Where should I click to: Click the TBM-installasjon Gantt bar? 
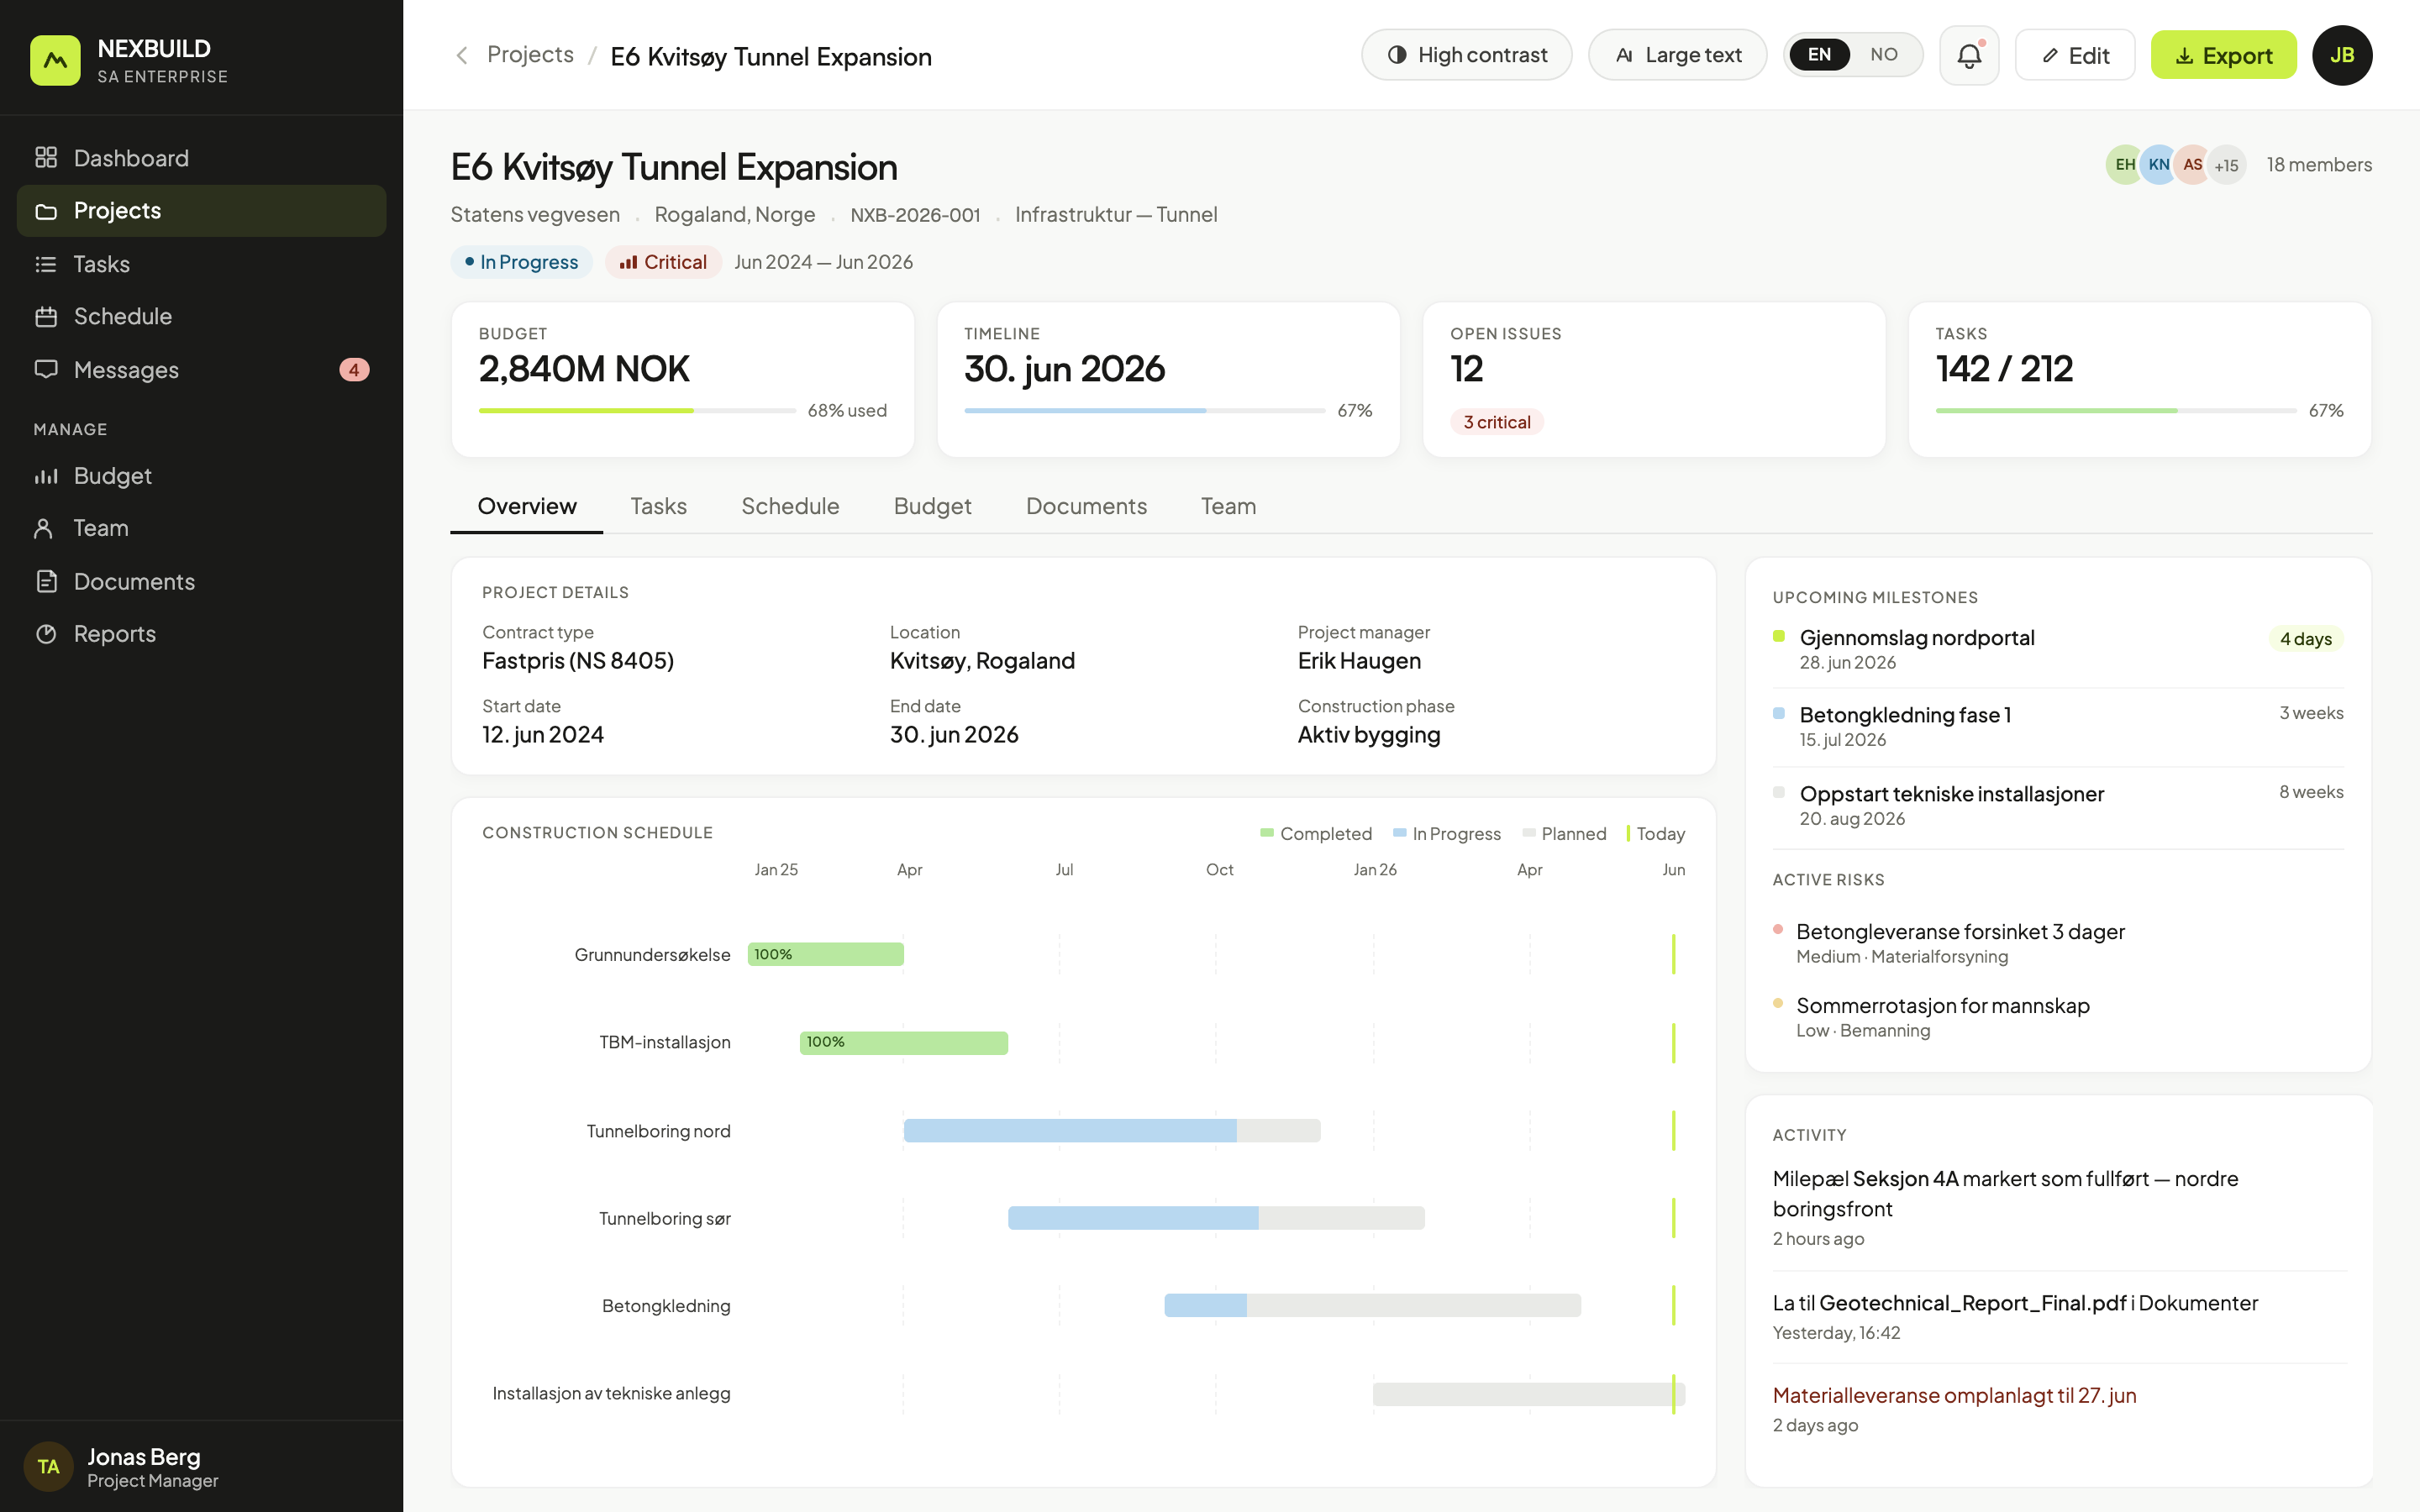903,1042
